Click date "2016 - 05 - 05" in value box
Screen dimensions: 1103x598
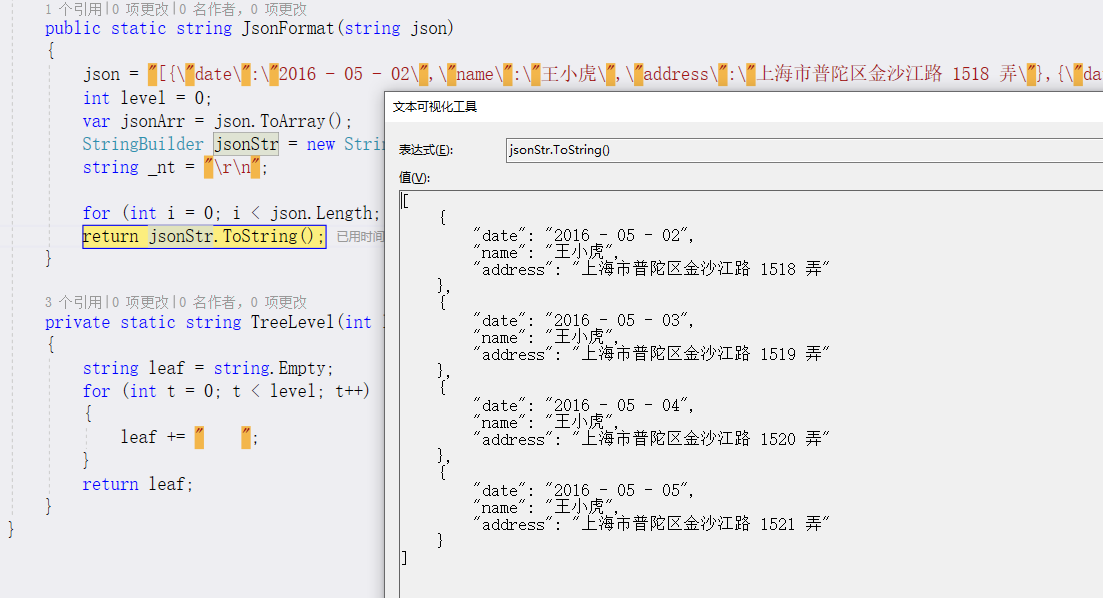(x=619, y=490)
